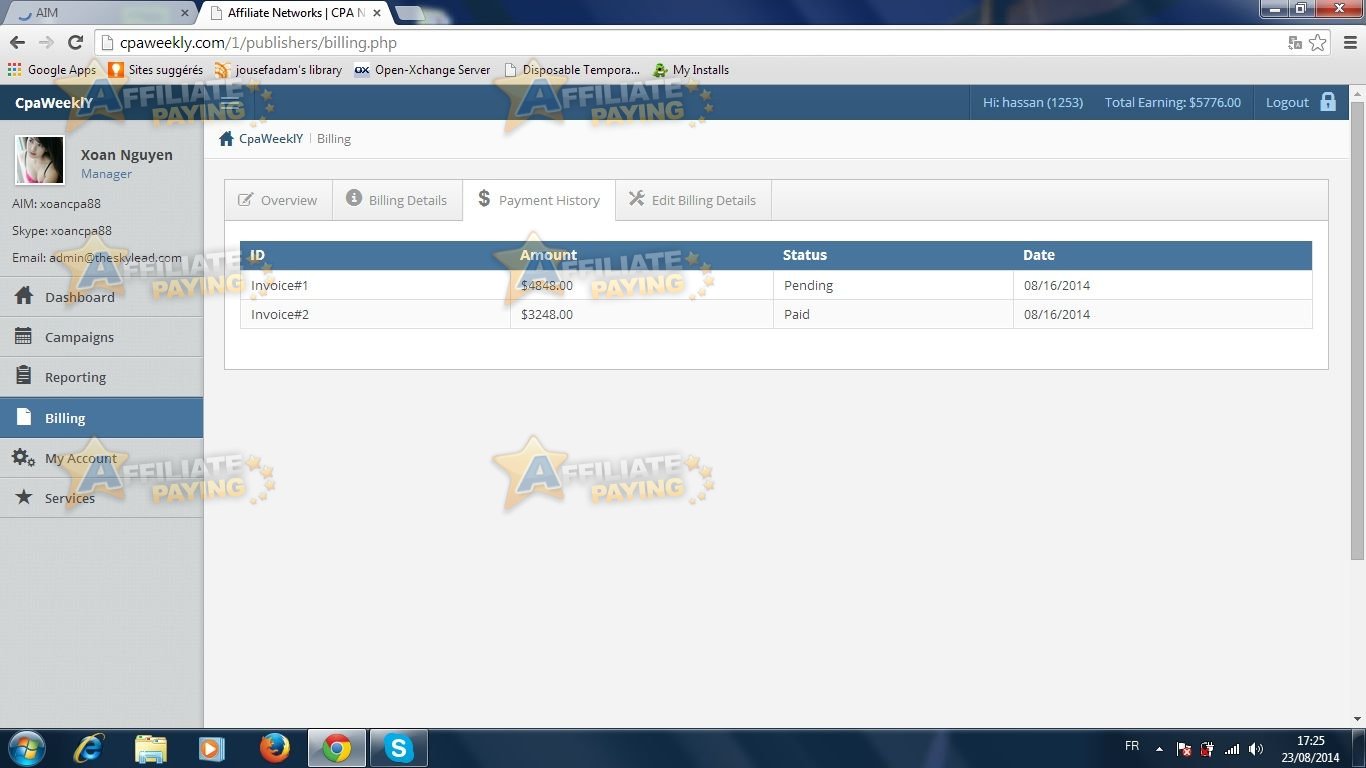Click the browser vertical scrollbar

tap(1357, 330)
